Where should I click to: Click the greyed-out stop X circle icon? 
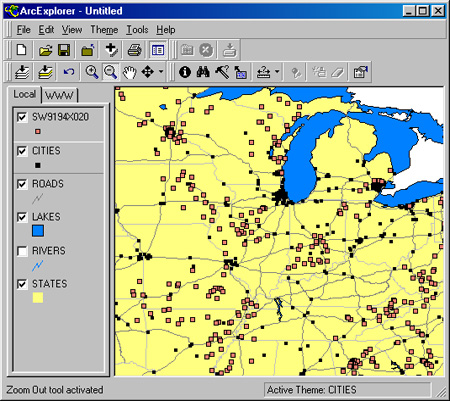[x=206, y=50]
